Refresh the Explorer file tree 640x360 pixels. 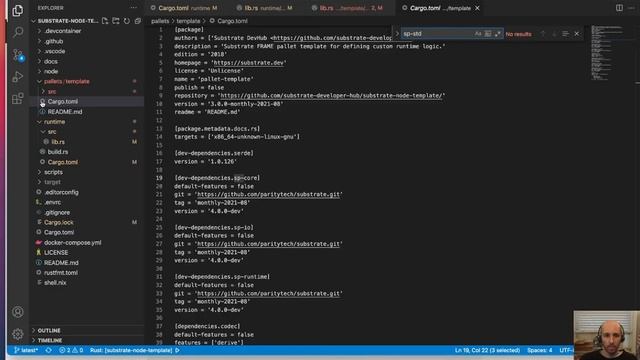[127, 21]
